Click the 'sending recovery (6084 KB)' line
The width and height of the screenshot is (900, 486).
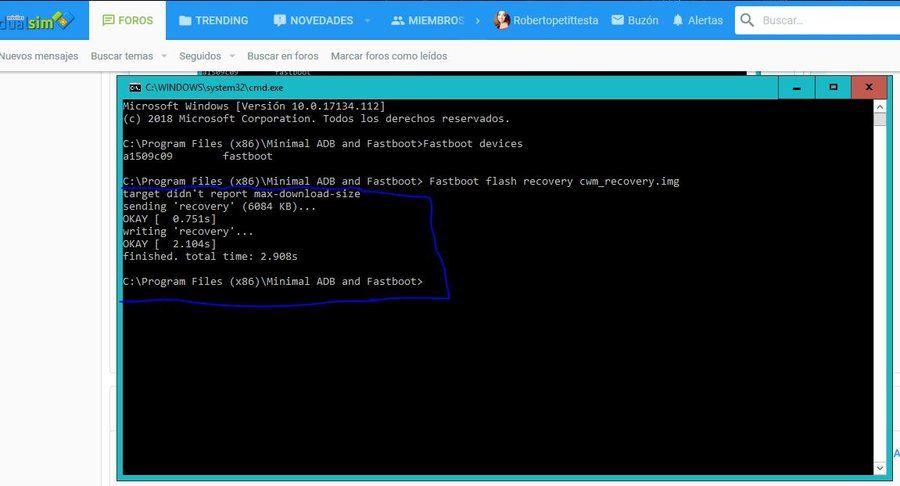[x=219, y=207]
